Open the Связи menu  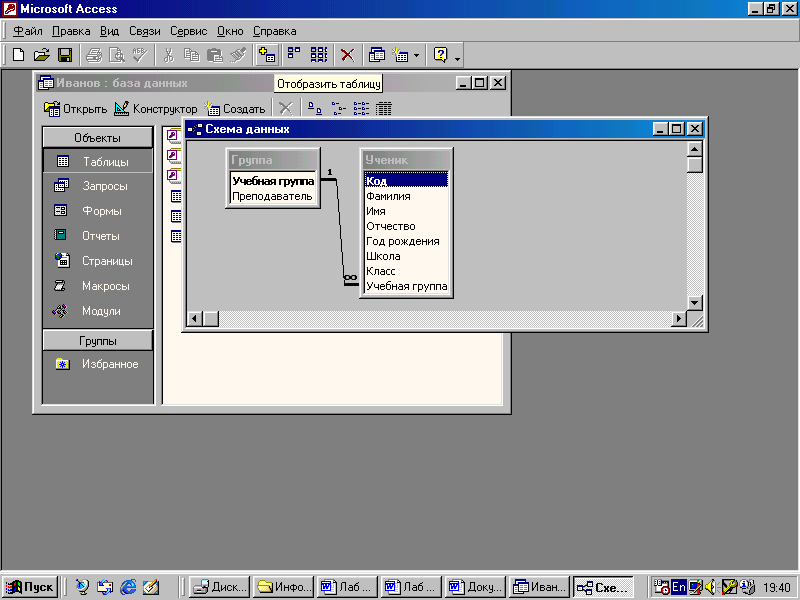pyautogui.click(x=144, y=31)
